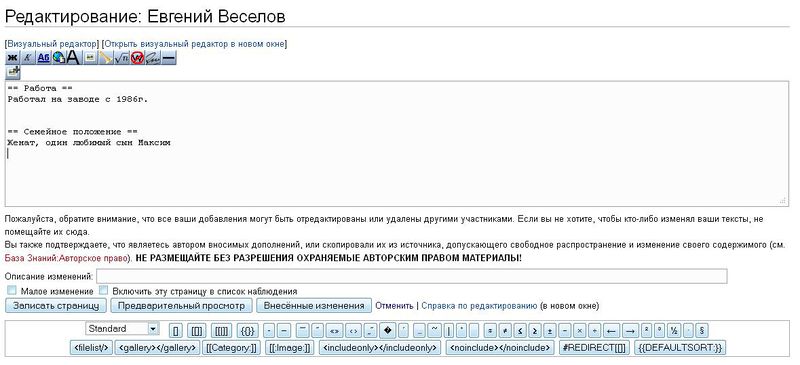This screenshot has width=800, height=365.
Task: Insert the tilde ~ character
Action: click(434, 331)
